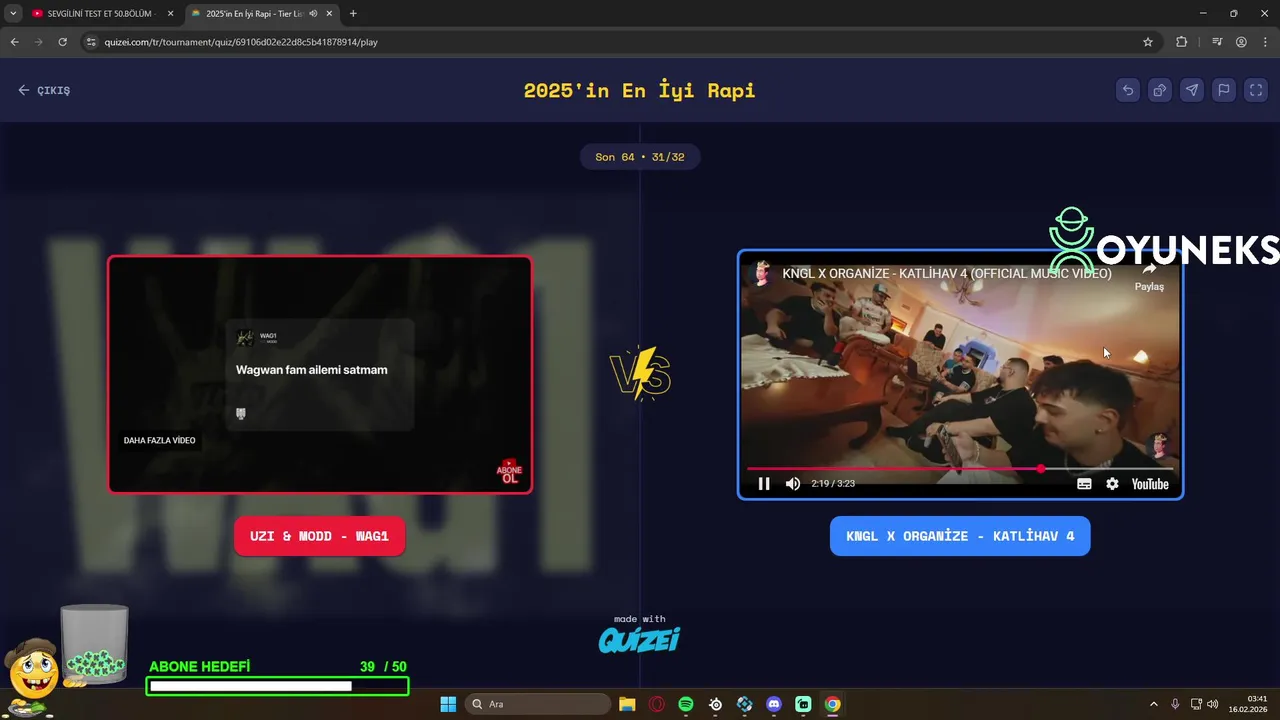The width and height of the screenshot is (1280, 720).
Task: Open YouTube player settings gear
Action: pyautogui.click(x=1112, y=484)
